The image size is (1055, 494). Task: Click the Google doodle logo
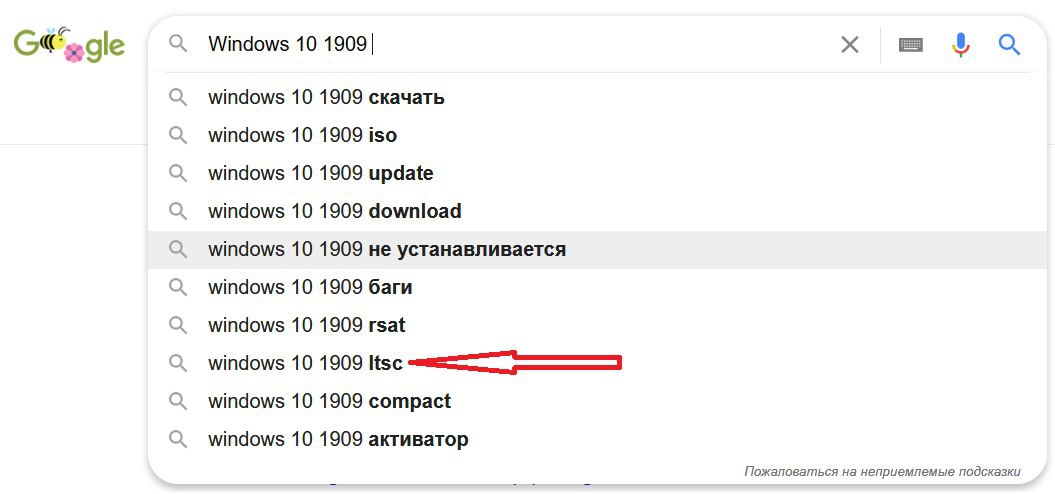pyautogui.click(x=69, y=44)
